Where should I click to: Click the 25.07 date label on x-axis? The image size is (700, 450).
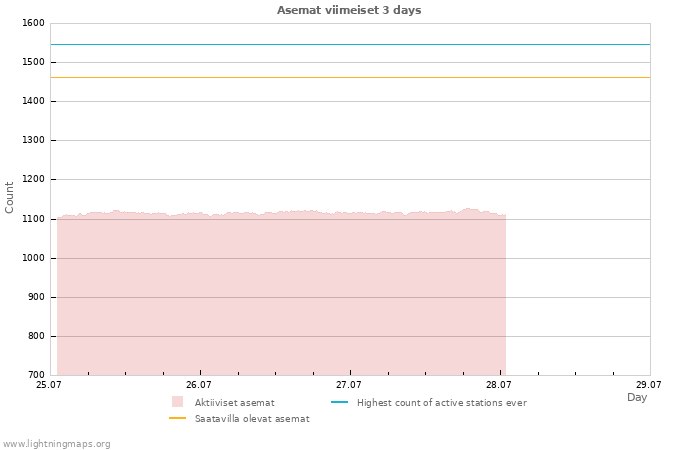coord(49,384)
